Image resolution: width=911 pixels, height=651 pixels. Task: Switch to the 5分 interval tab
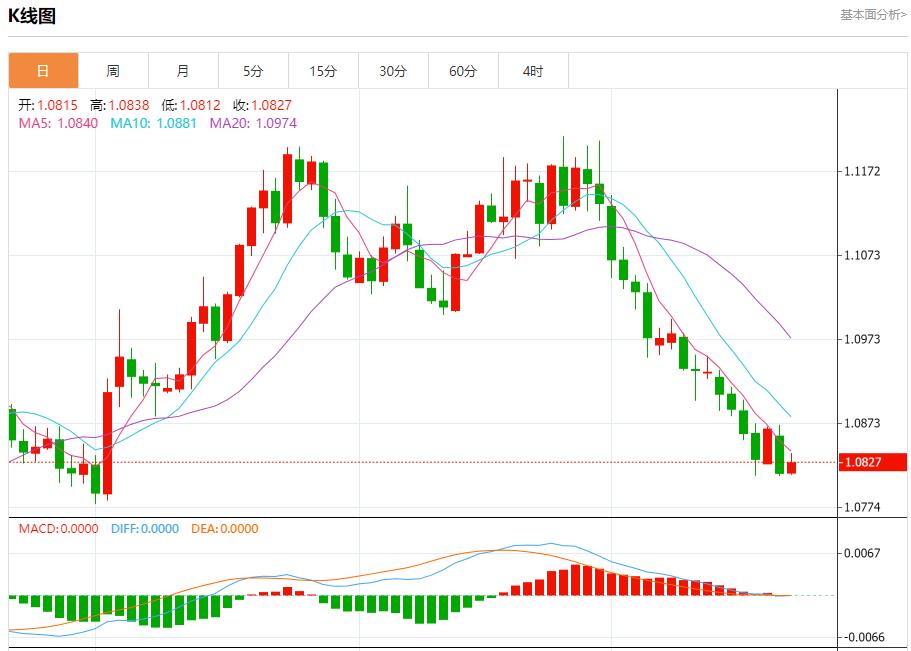coord(253,71)
